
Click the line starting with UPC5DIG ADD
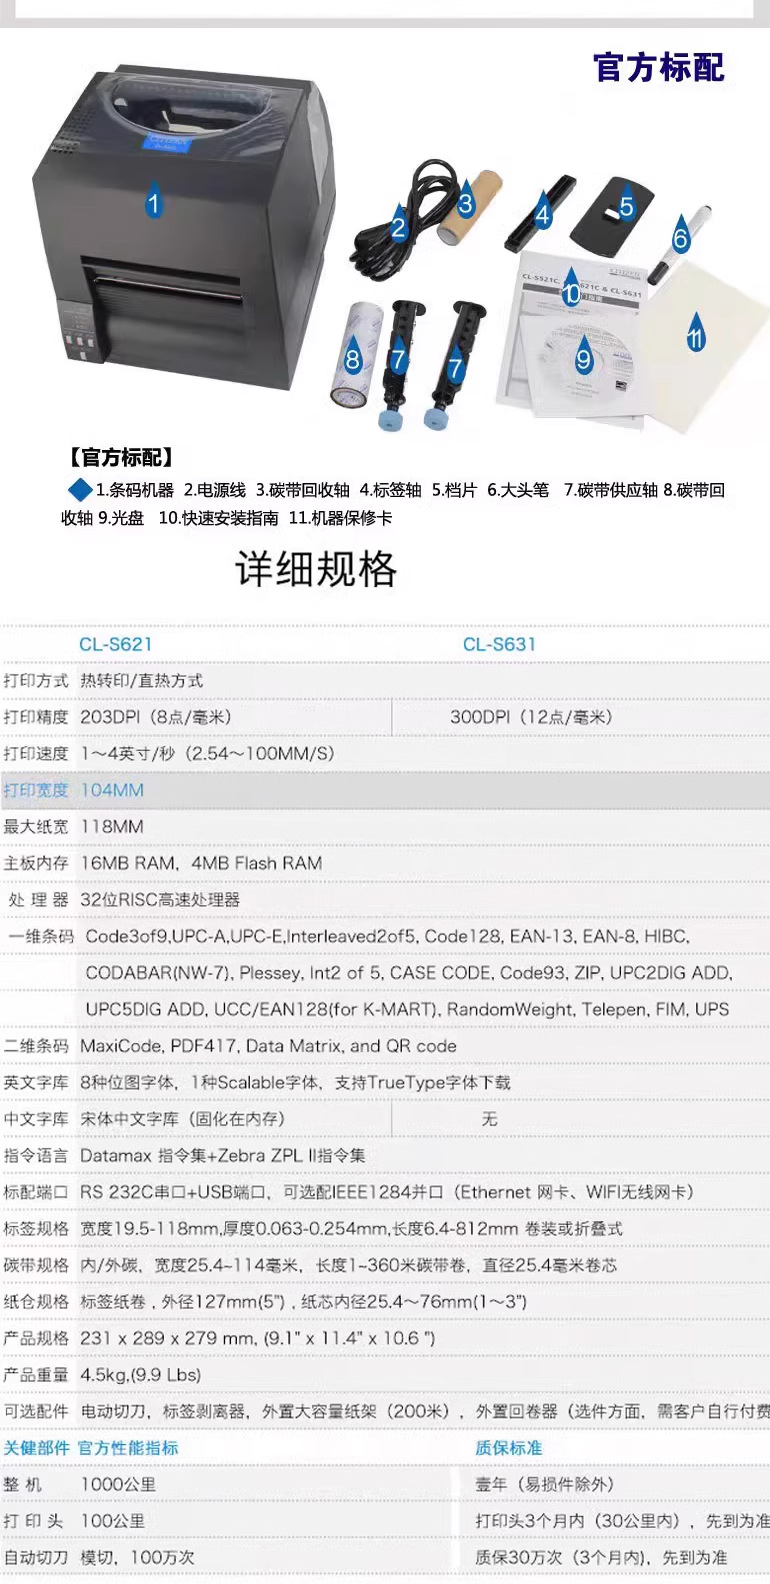coord(407,1010)
